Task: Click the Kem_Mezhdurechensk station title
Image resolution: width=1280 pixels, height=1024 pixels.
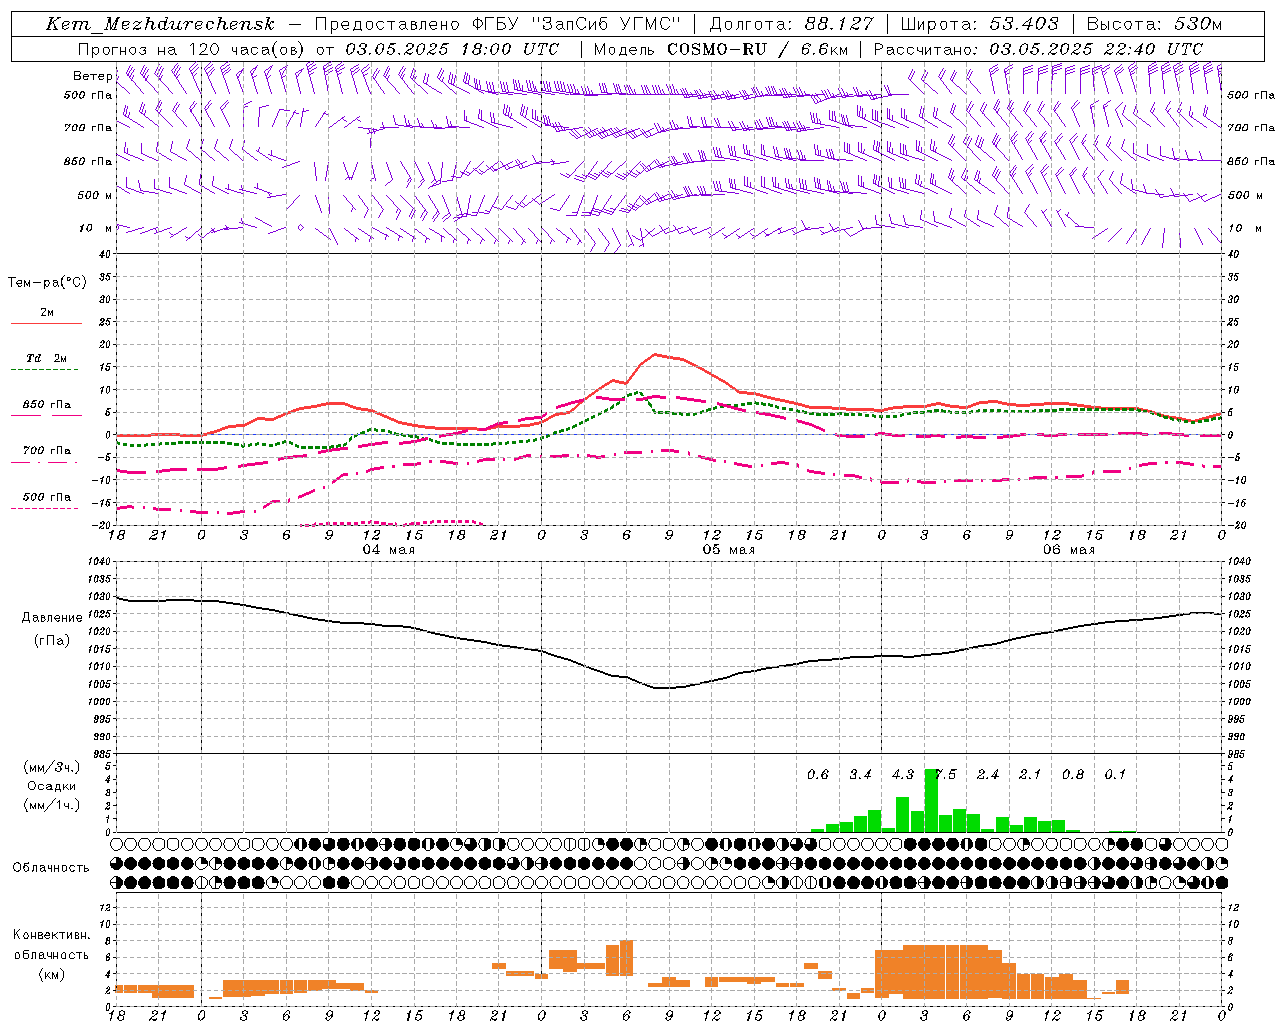Action: pyautogui.click(x=160, y=24)
